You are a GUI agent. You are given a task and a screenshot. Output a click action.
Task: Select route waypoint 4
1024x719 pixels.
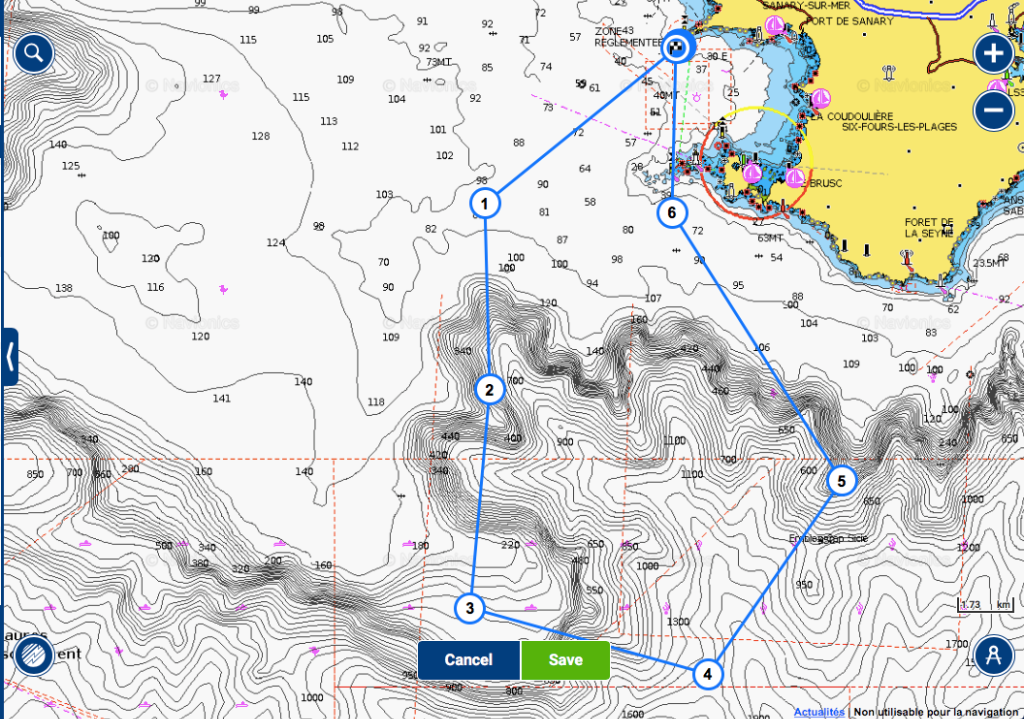pyautogui.click(x=708, y=674)
